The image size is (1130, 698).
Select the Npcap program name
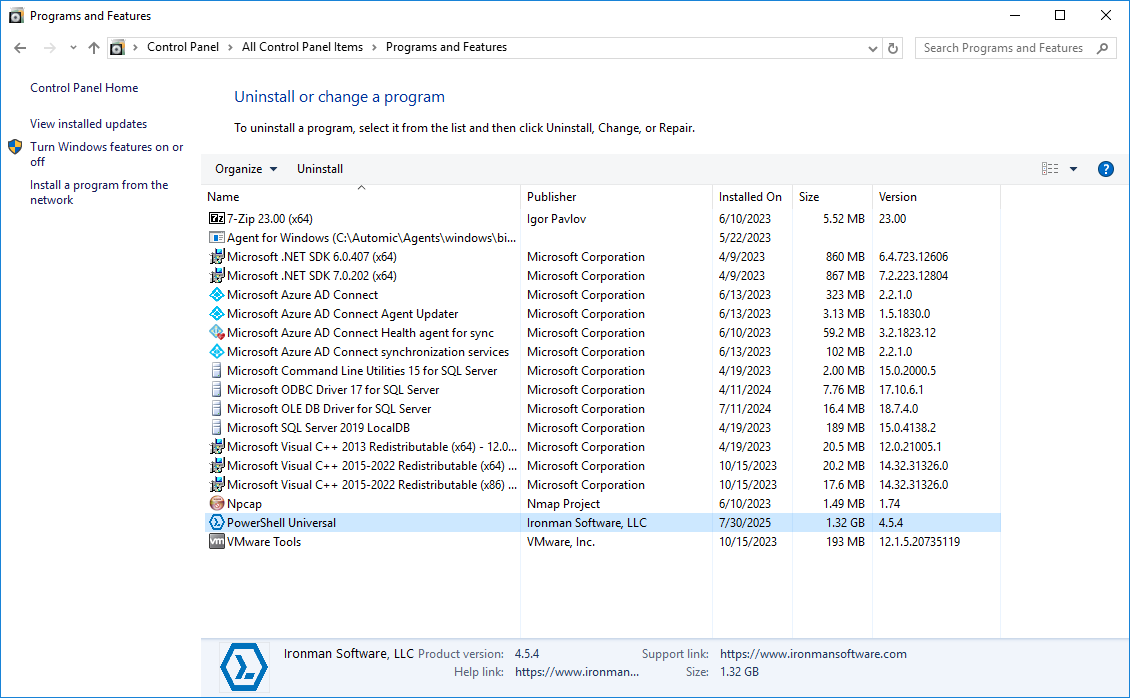point(244,504)
